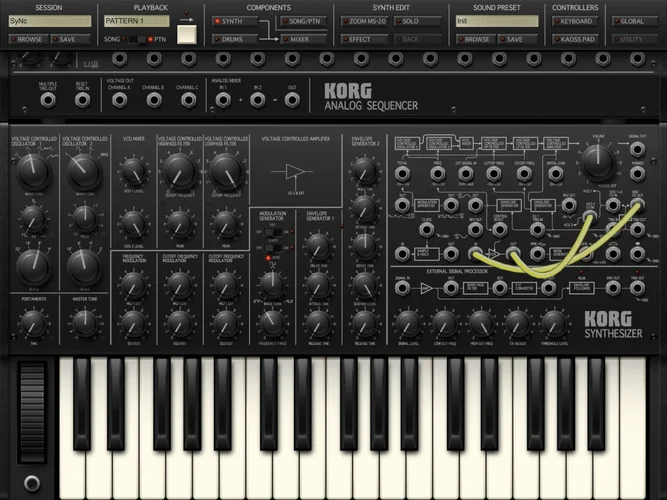Click the Envelope Generator 2 SUSTAIN LEVEL knob
Screen dimensions: 667x500
(x=364, y=285)
